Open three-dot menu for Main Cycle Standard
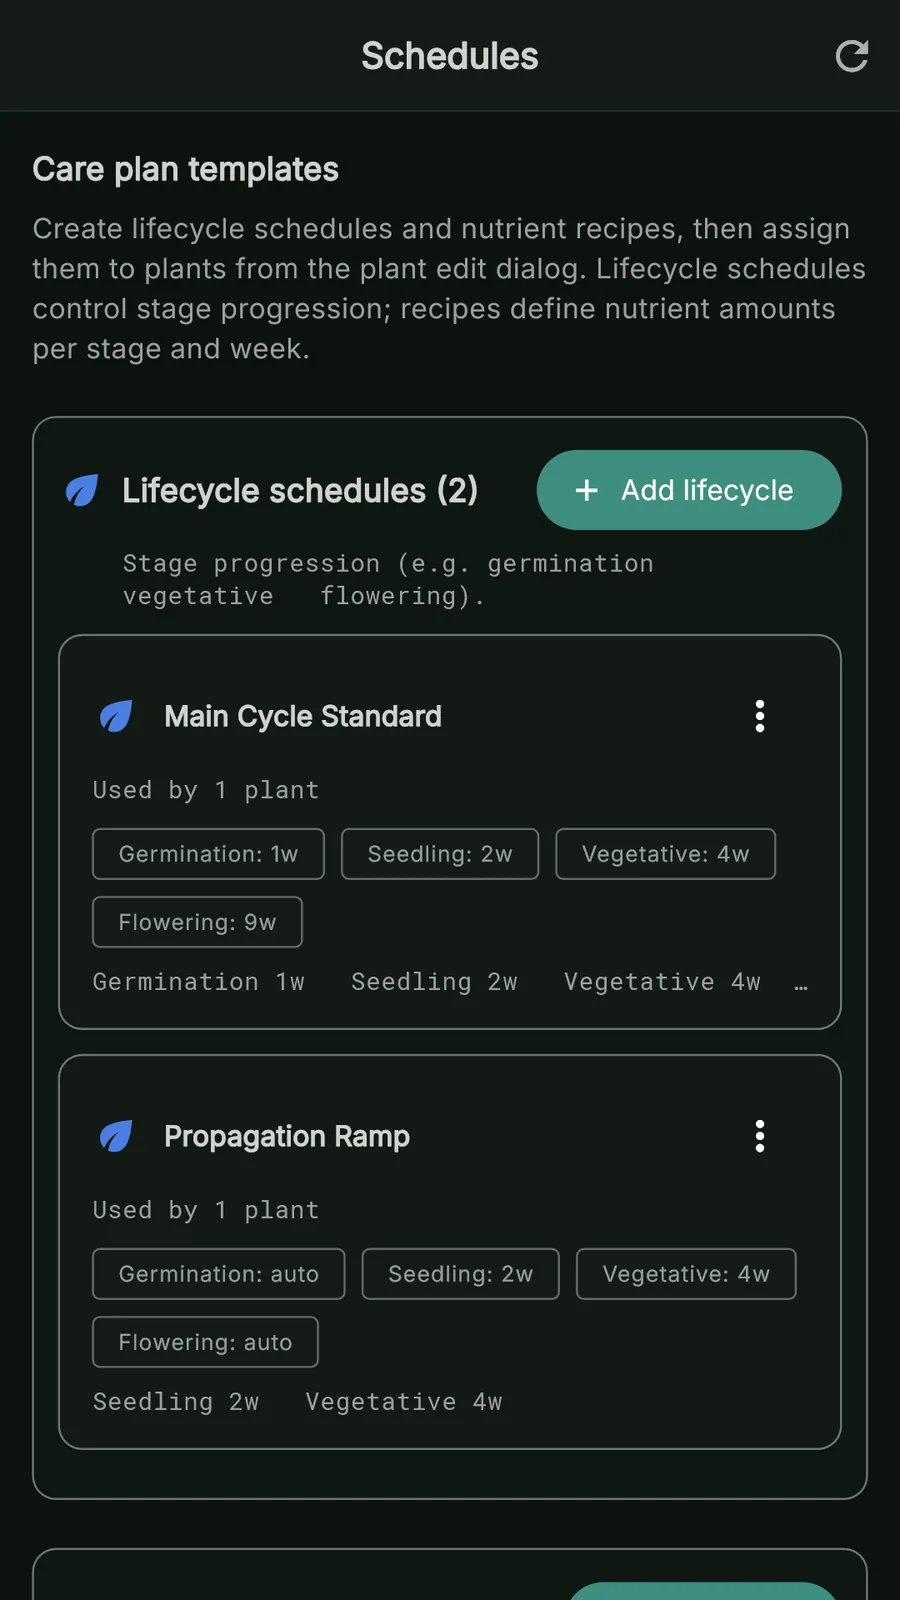Image resolution: width=900 pixels, height=1600 pixels. click(x=760, y=716)
